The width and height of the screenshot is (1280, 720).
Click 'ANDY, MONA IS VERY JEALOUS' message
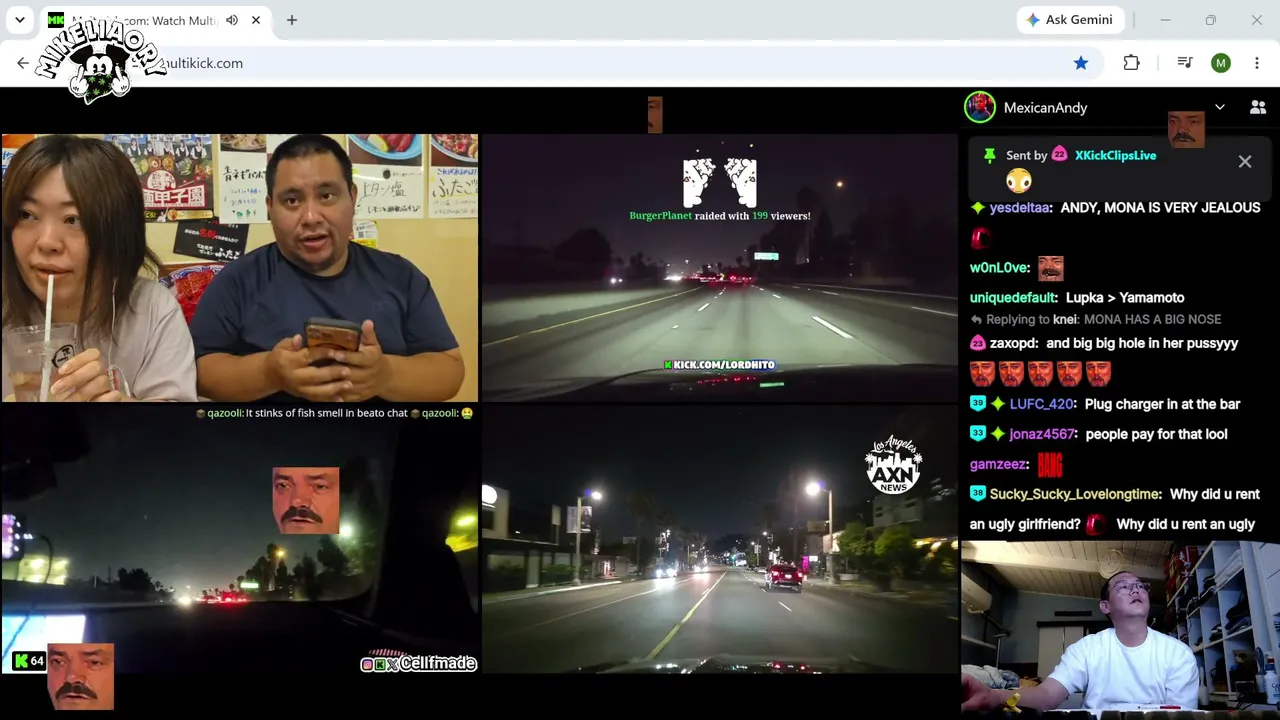click(x=1160, y=208)
